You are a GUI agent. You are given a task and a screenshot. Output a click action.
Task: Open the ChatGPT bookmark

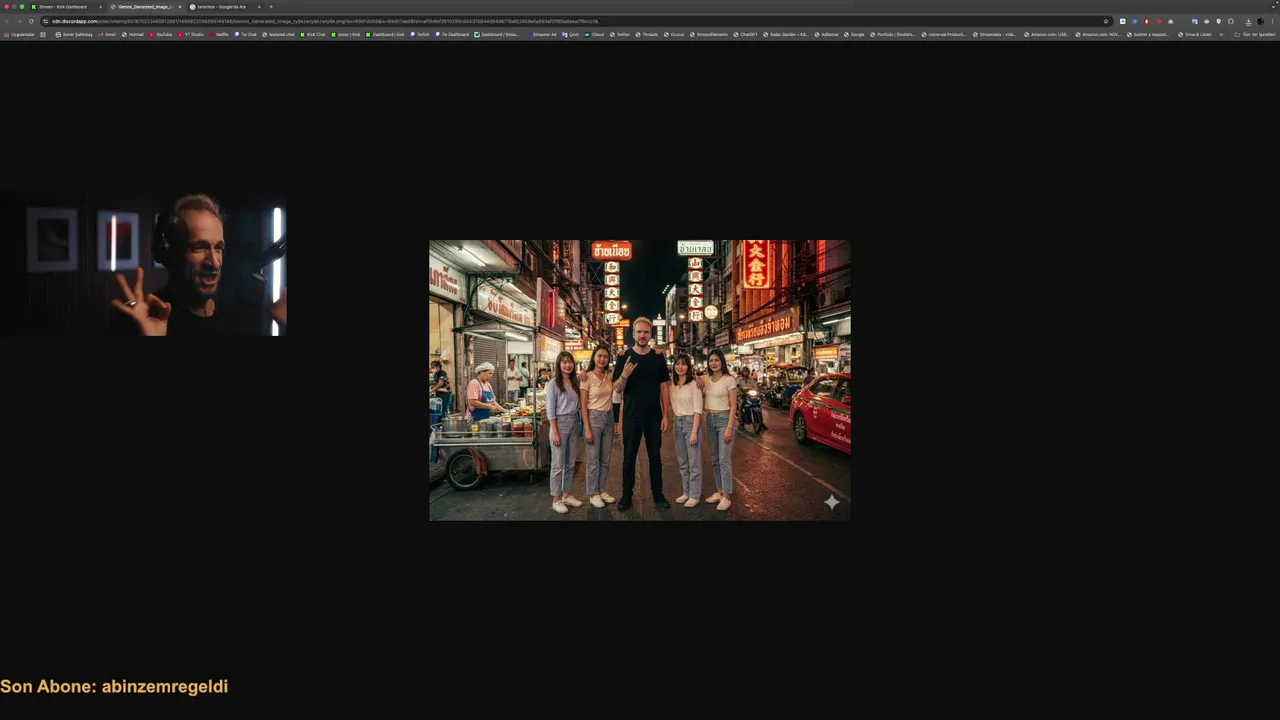(x=745, y=34)
